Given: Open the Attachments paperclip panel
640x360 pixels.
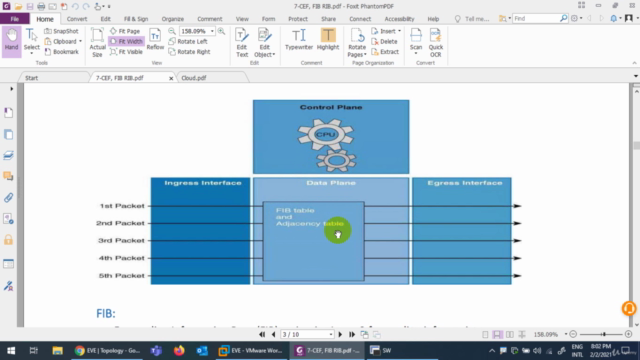Looking at the screenshot, I should (8, 198).
